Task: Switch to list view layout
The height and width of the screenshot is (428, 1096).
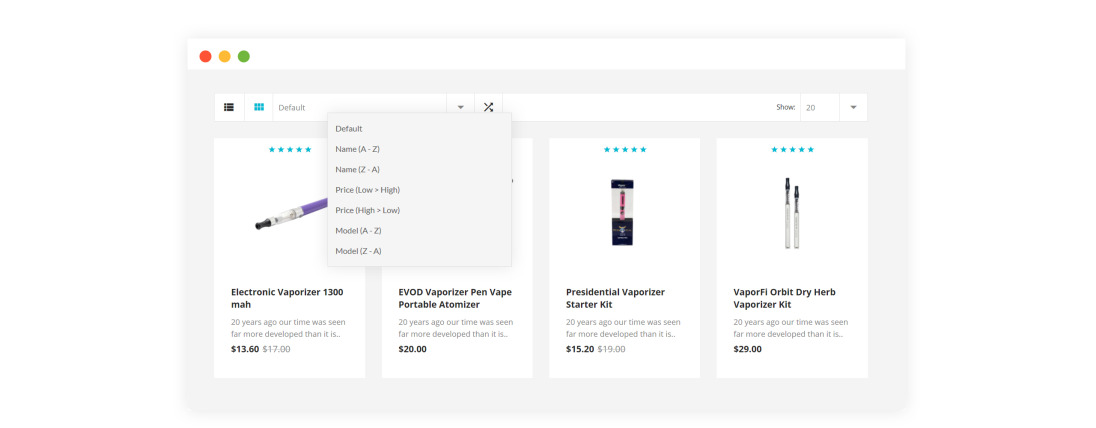Action: (229, 107)
